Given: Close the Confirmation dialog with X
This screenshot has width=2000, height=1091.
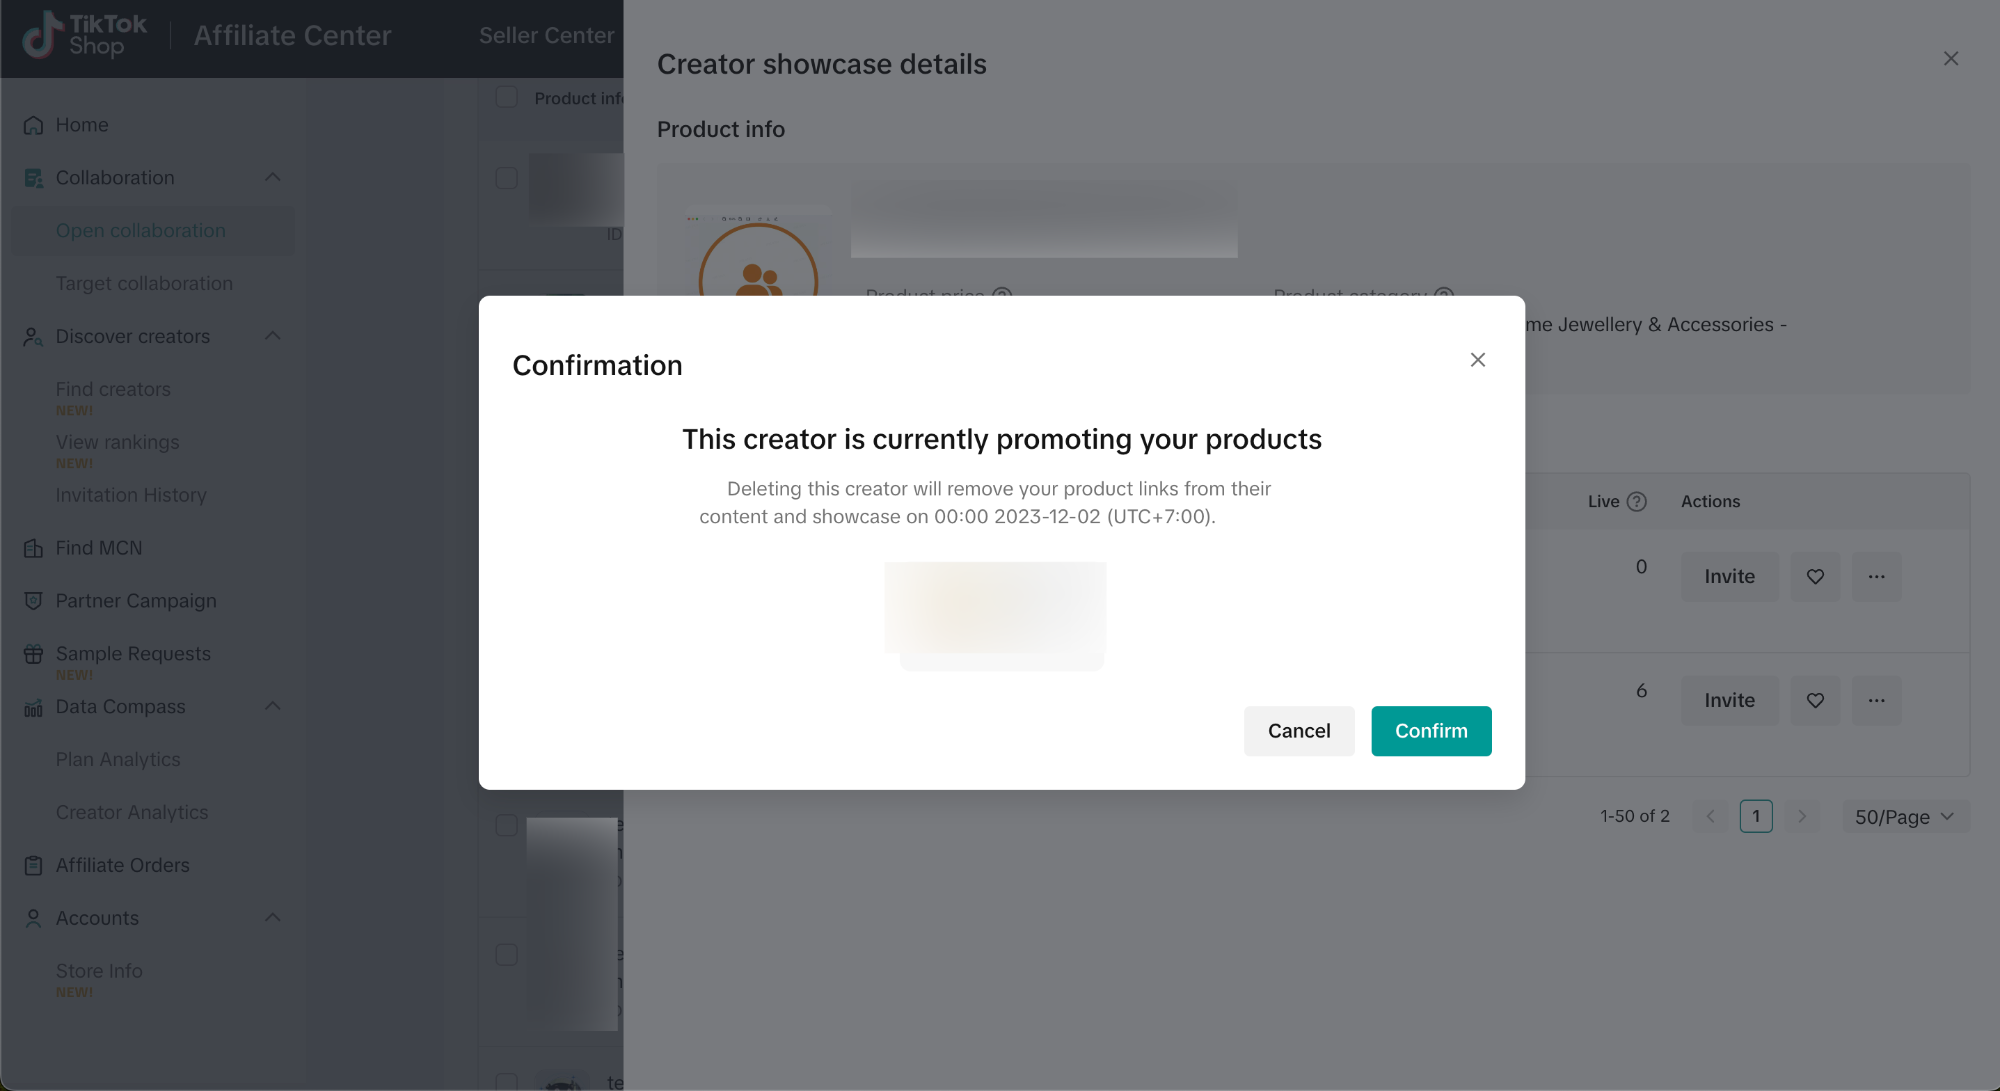Looking at the screenshot, I should tap(1477, 360).
